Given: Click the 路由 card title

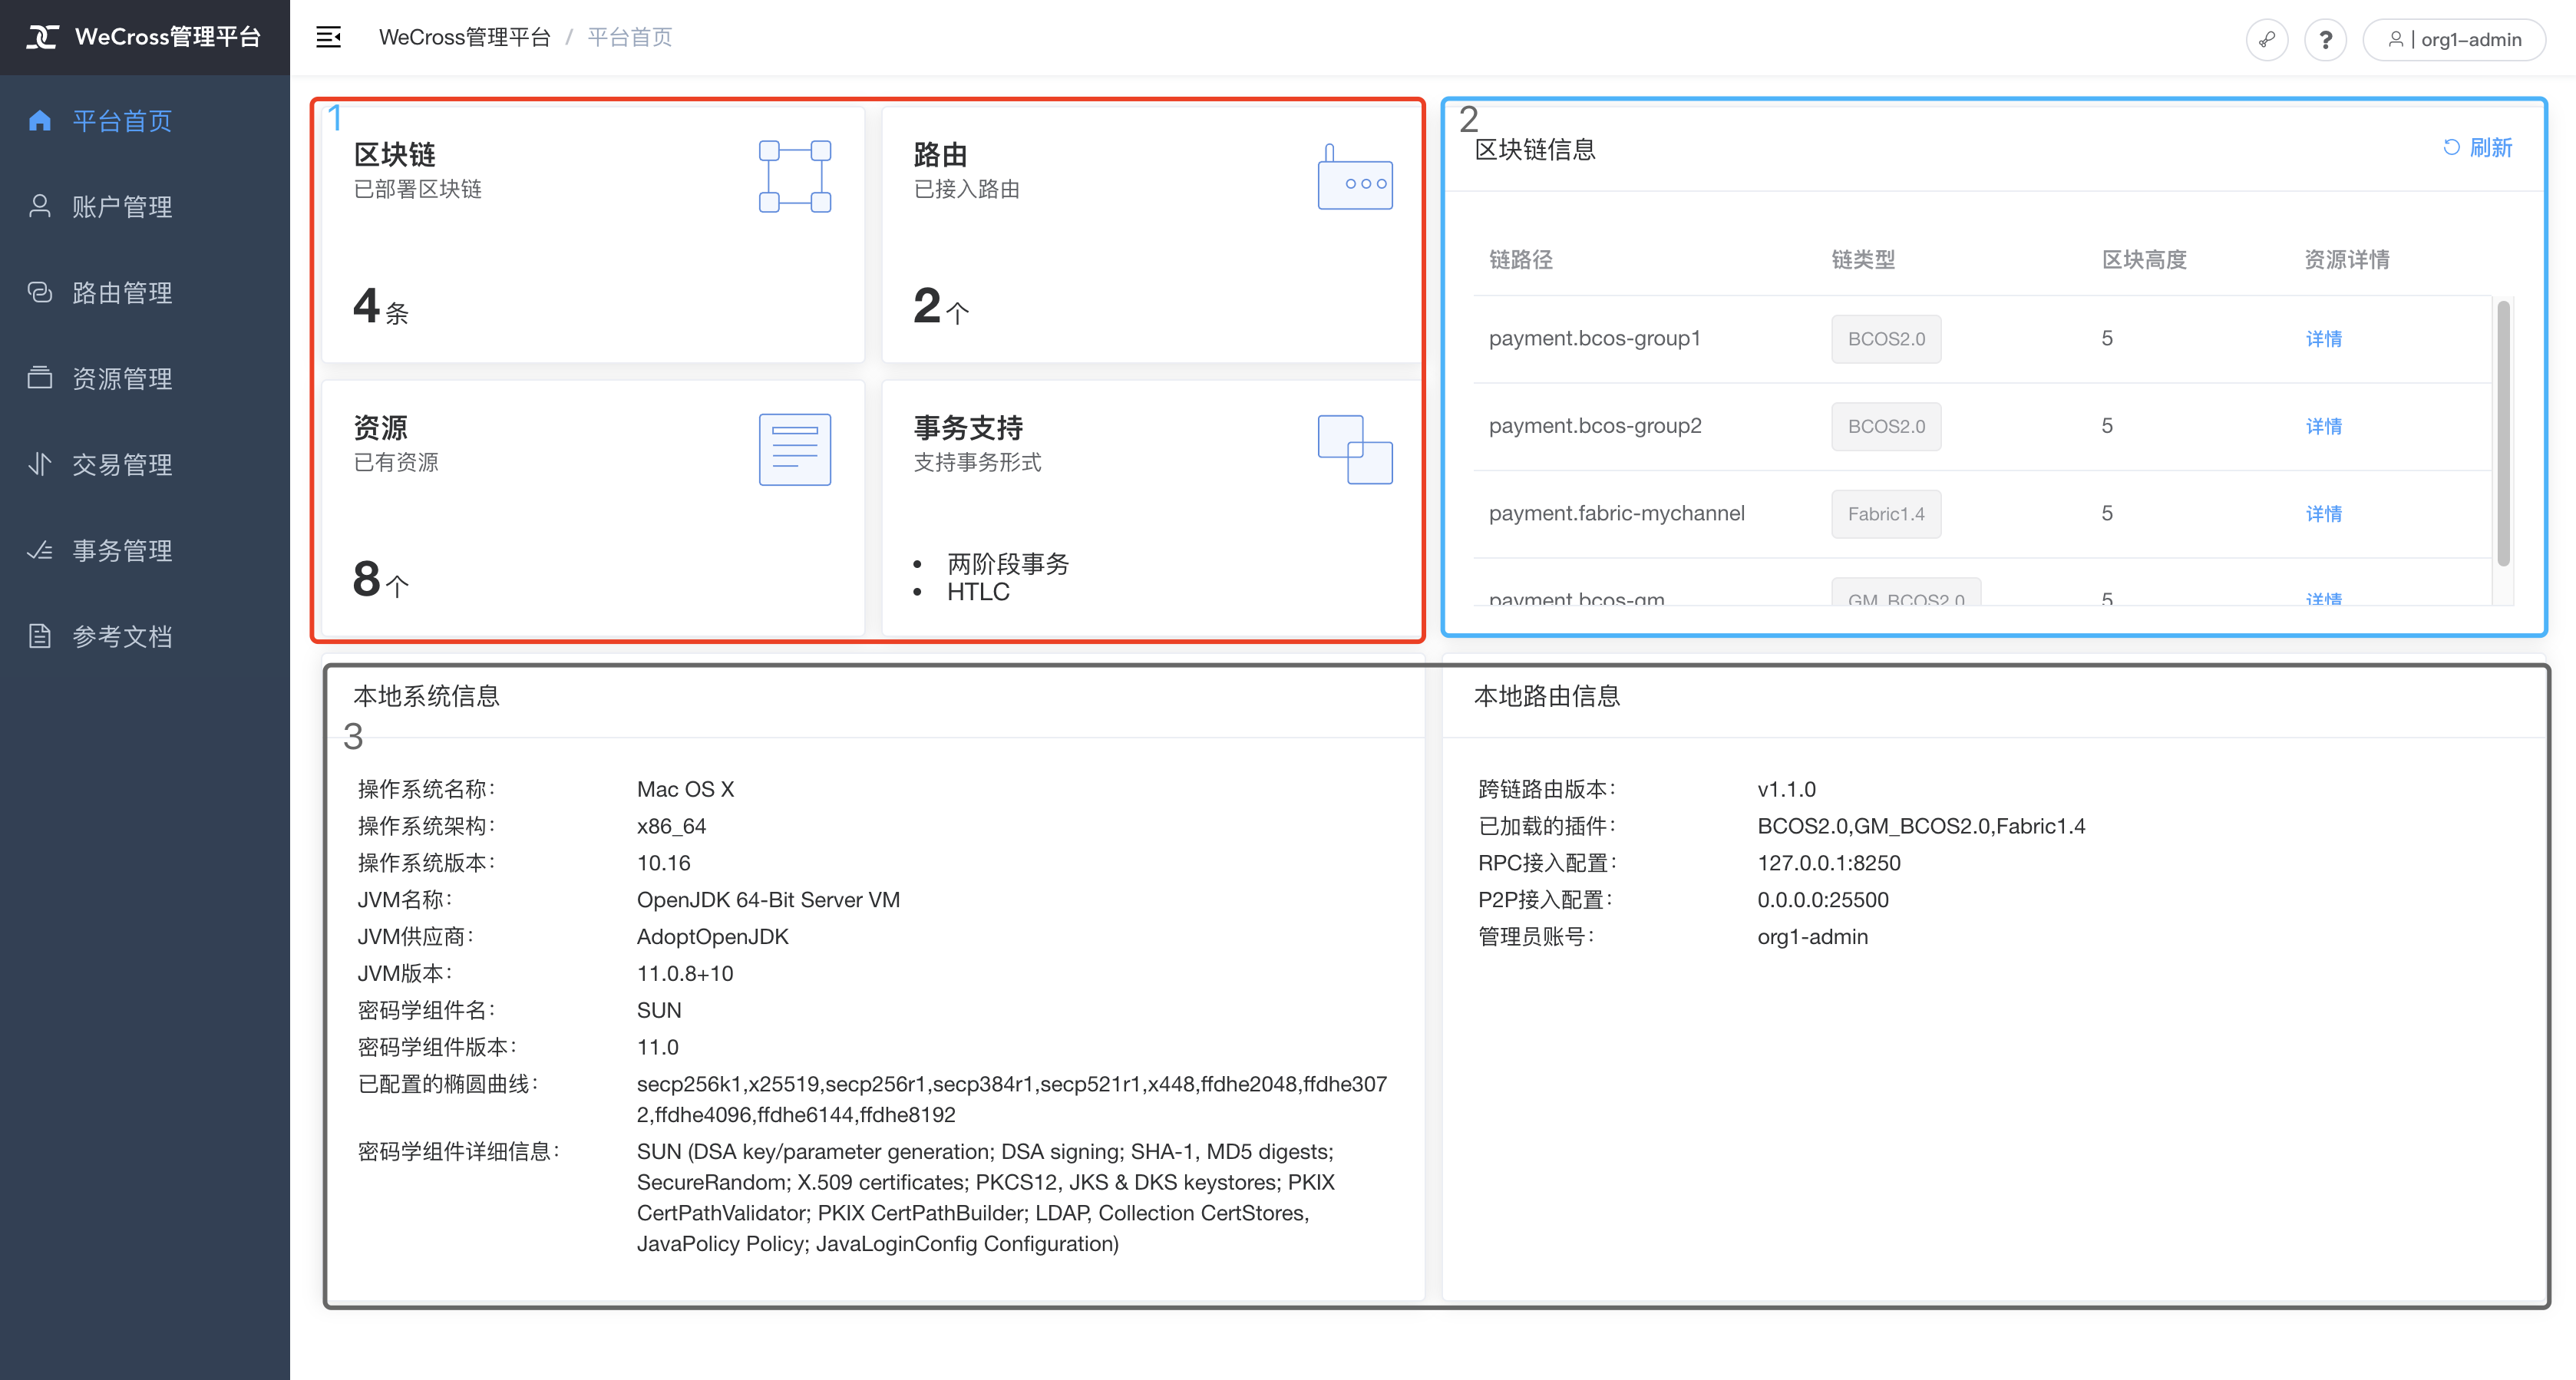Looking at the screenshot, I should pyautogui.click(x=941, y=155).
